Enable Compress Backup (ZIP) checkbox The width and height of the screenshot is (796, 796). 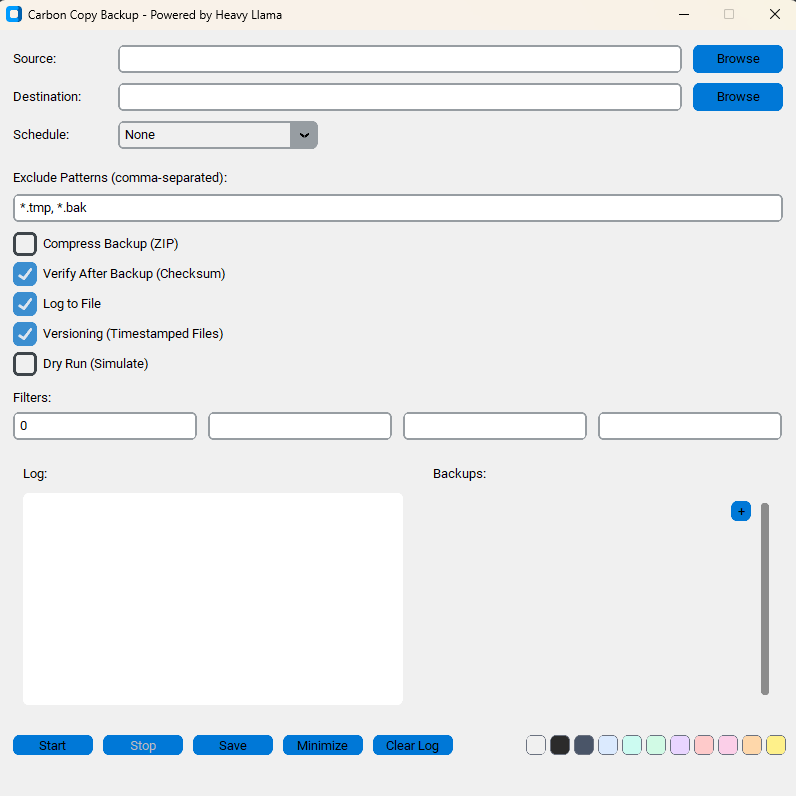[x=25, y=244]
